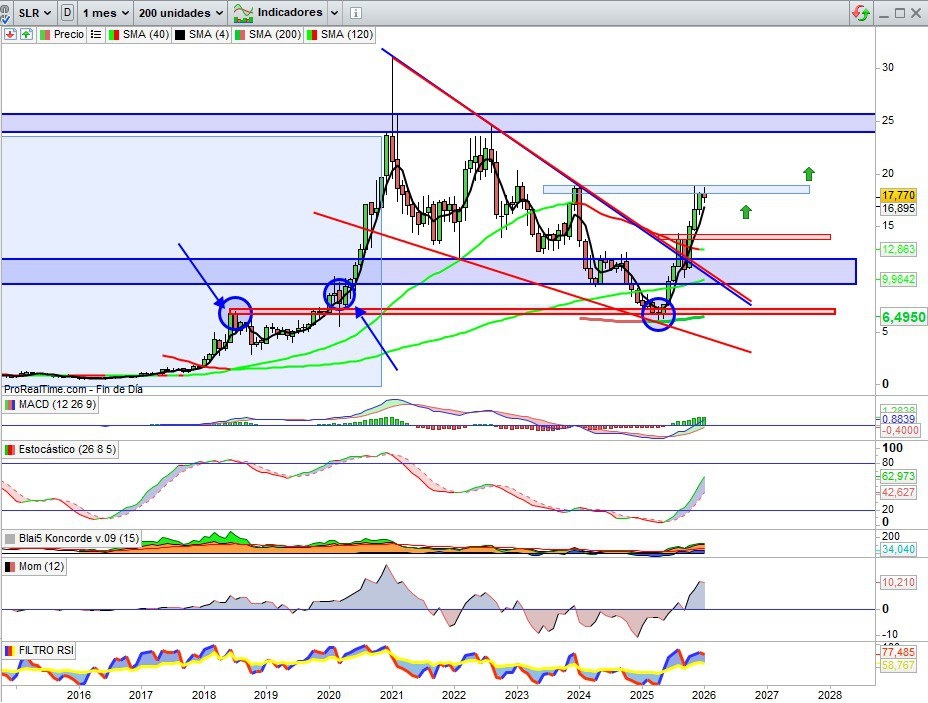Click the red-green refresh arrows icon
Image resolution: width=928 pixels, height=703 pixels.
click(860, 13)
